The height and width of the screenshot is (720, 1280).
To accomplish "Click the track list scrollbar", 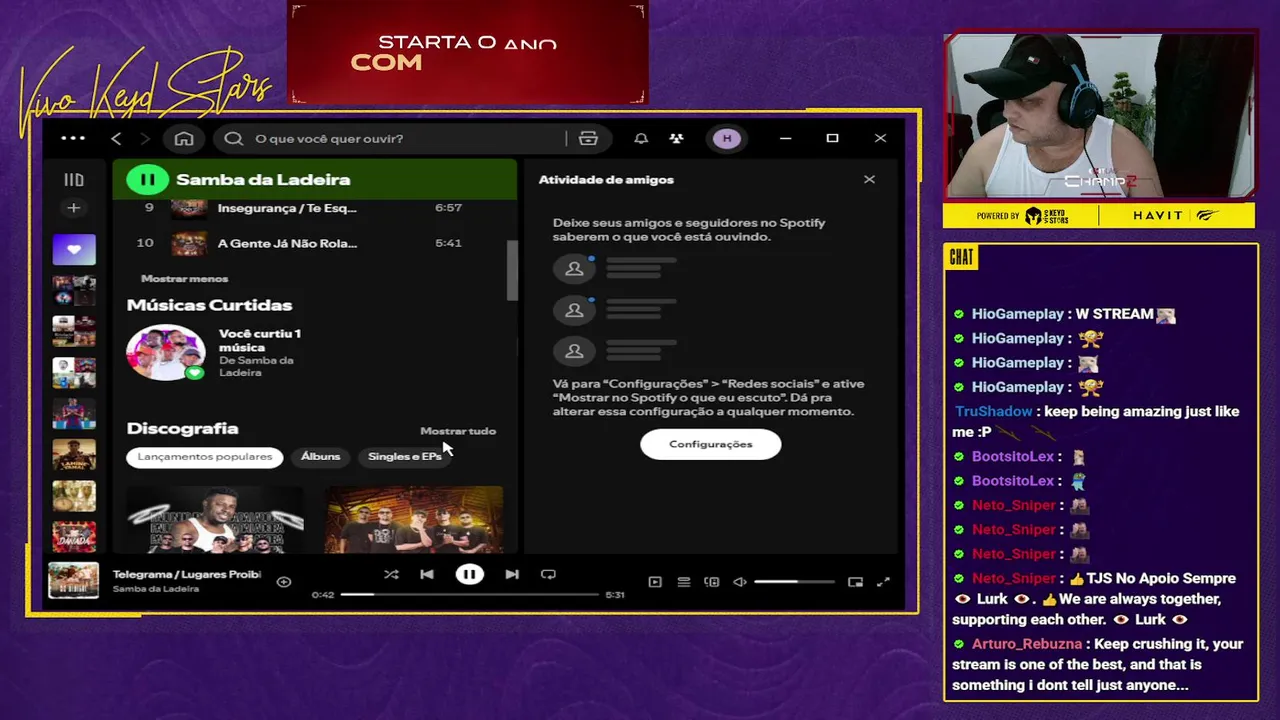I will point(513,270).
